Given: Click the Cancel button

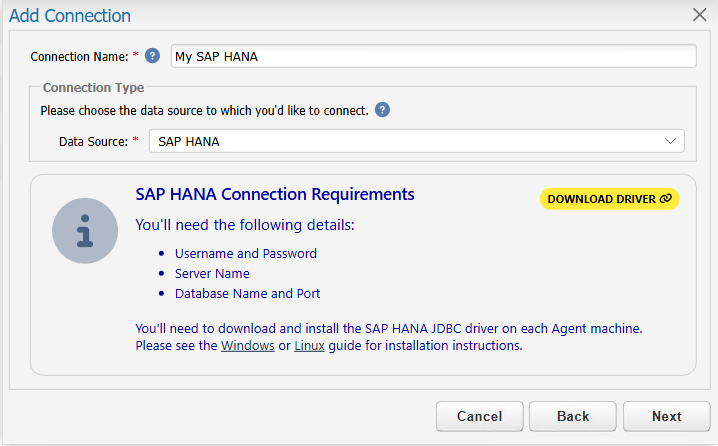Looking at the screenshot, I should click(479, 416).
